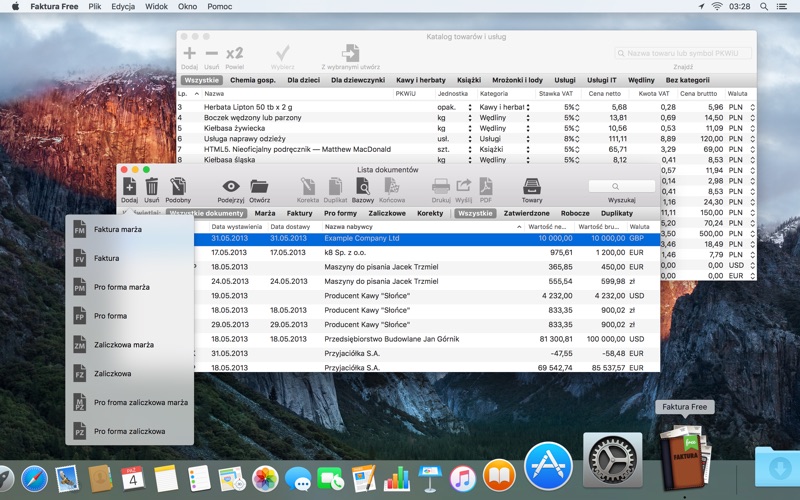Open Jednostka dropdown for Herbata Lipton row

[x=470, y=107]
